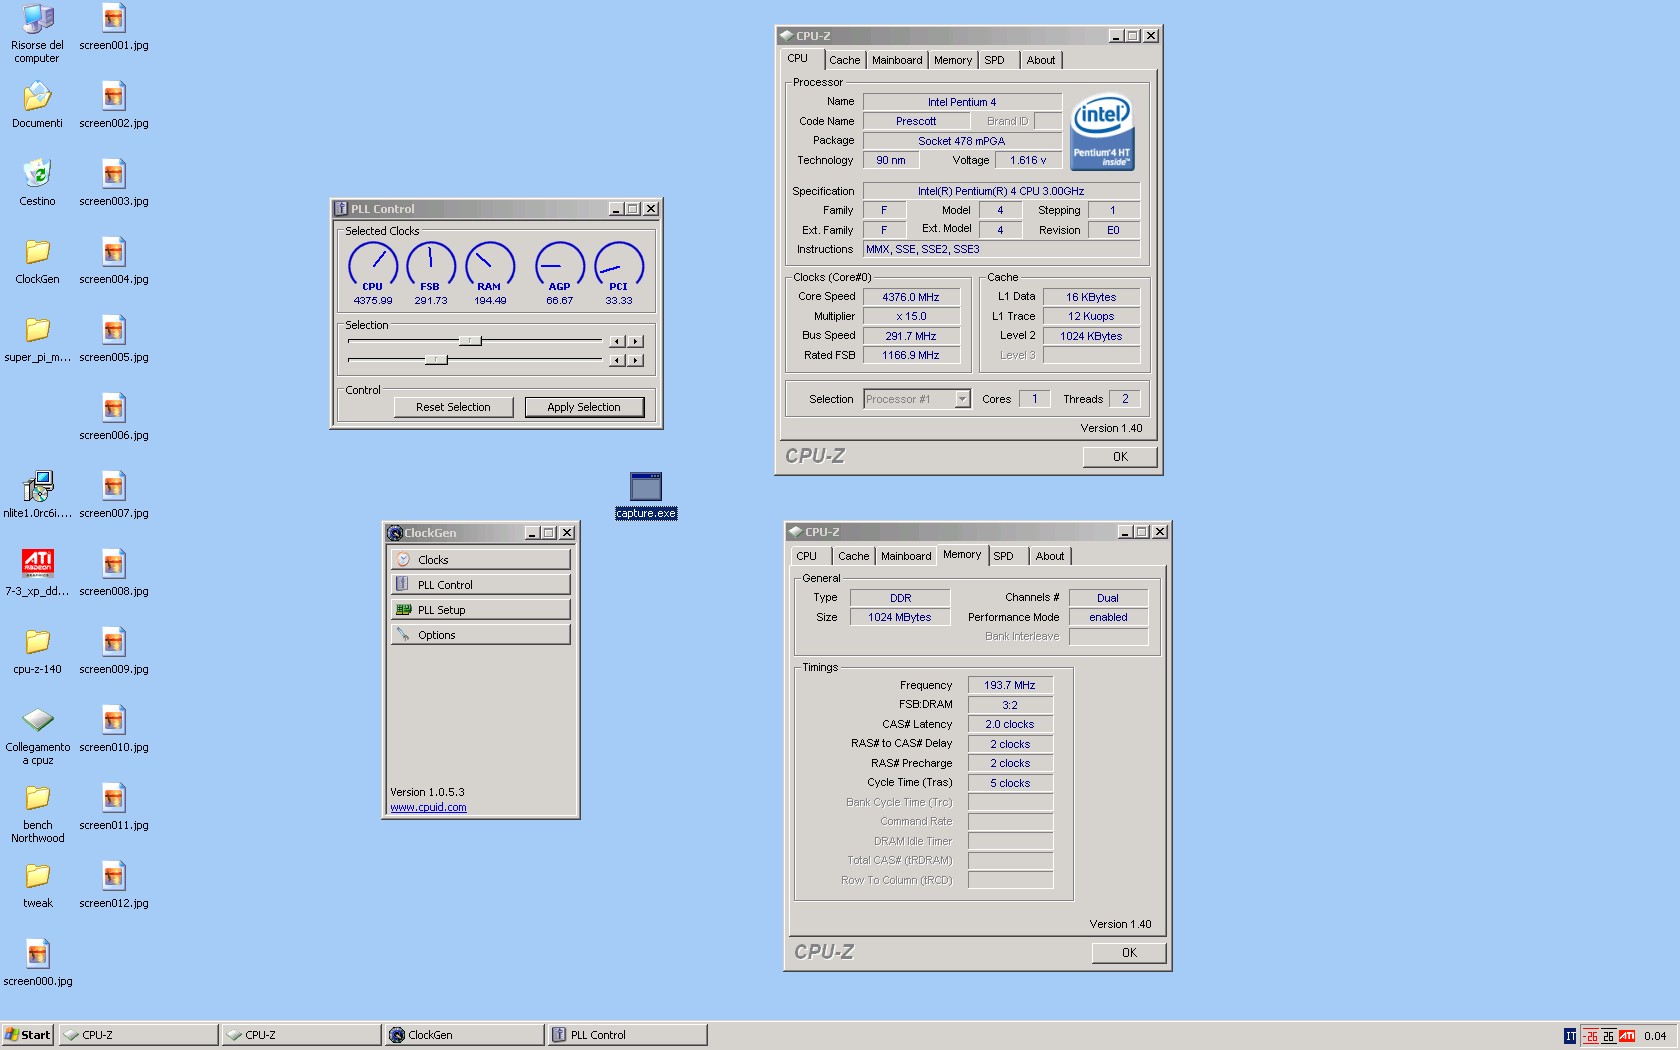Select screen005.jpg file icon
The width and height of the screenshot is (1680, 1050).
click(x=114, y=329)
